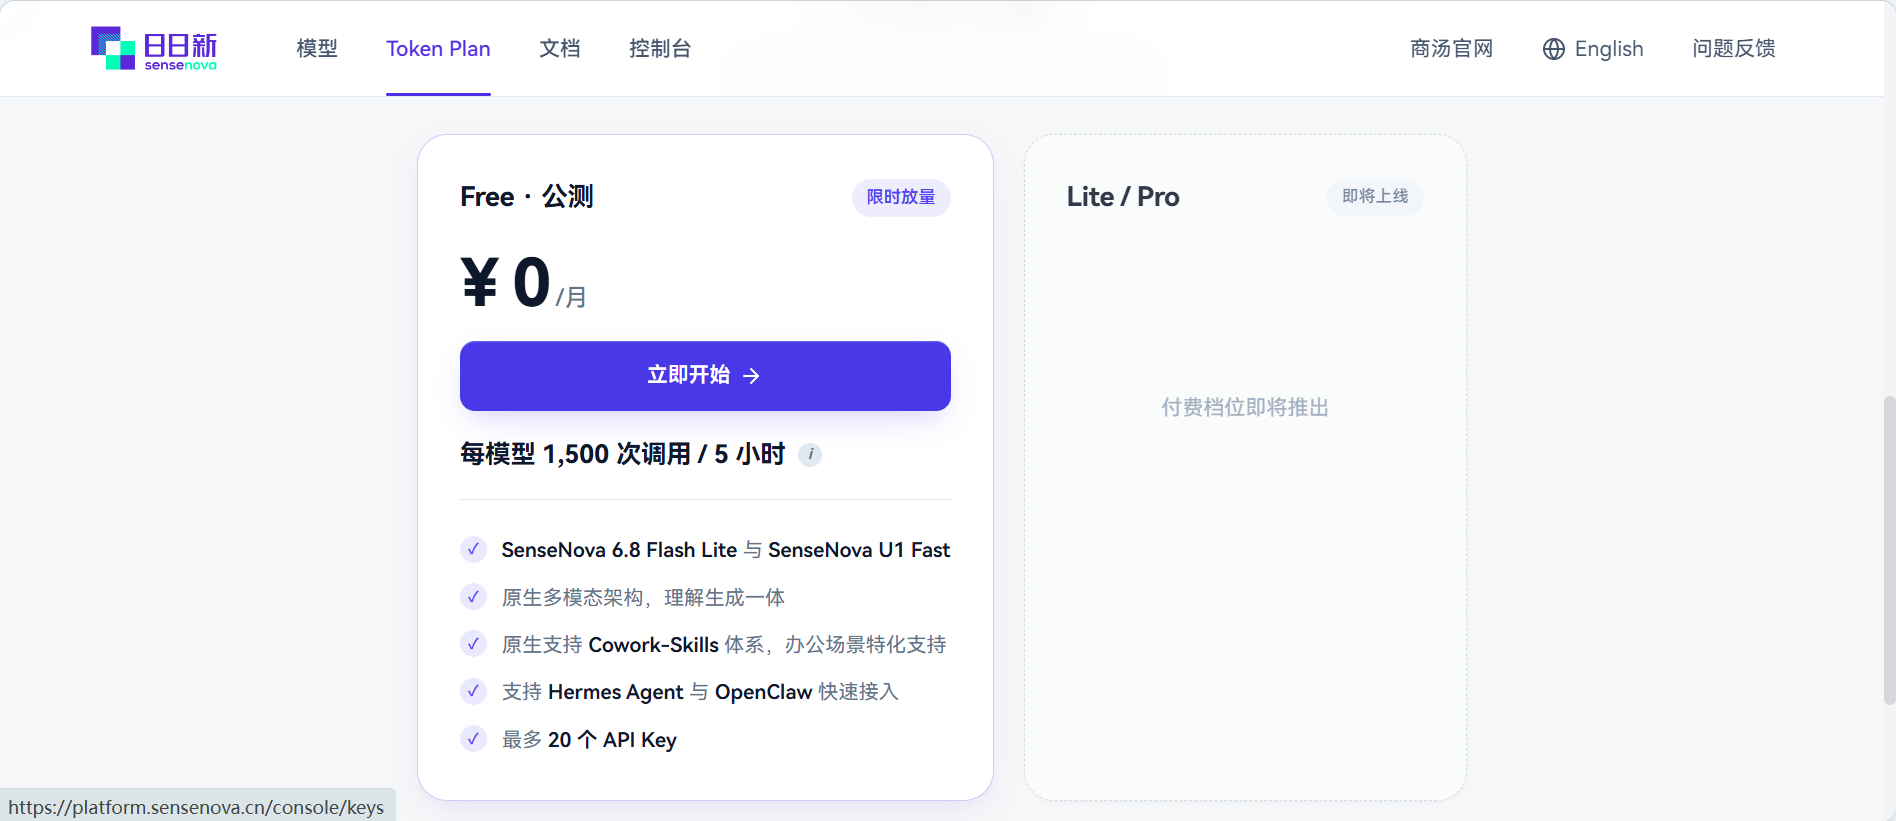Click the 原生多模态架构，理解生成一体 text
This screenshot has height=821, width=1896.
(x=643, y=597)
